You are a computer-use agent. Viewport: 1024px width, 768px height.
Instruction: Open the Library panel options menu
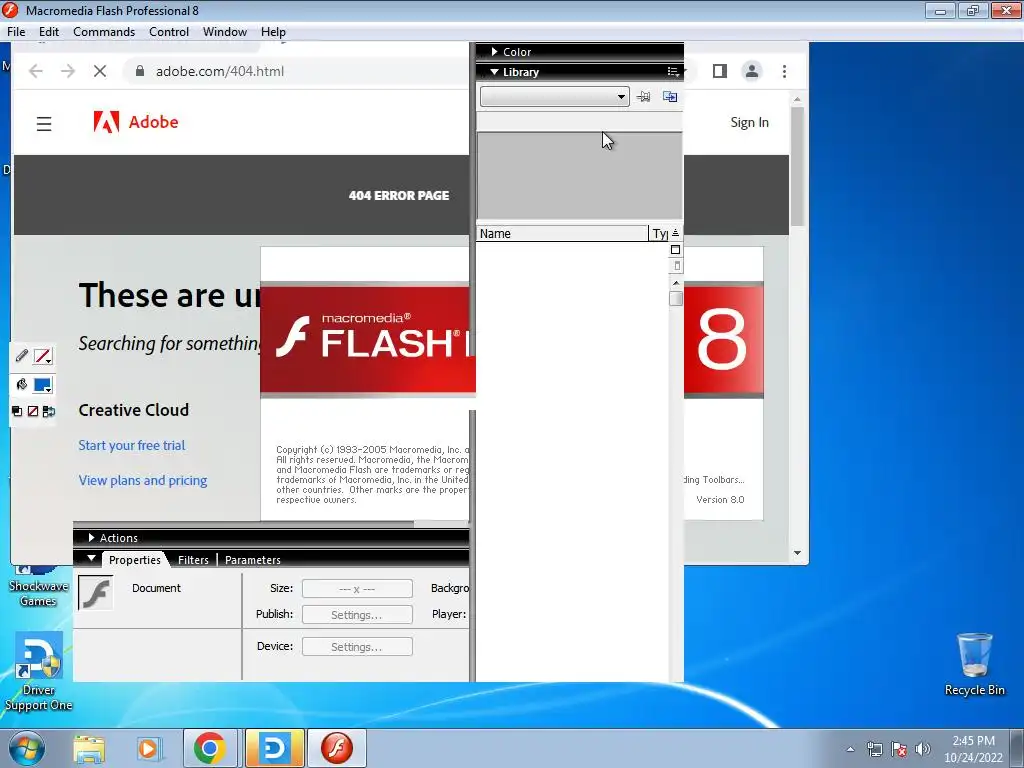coord(673,72)
